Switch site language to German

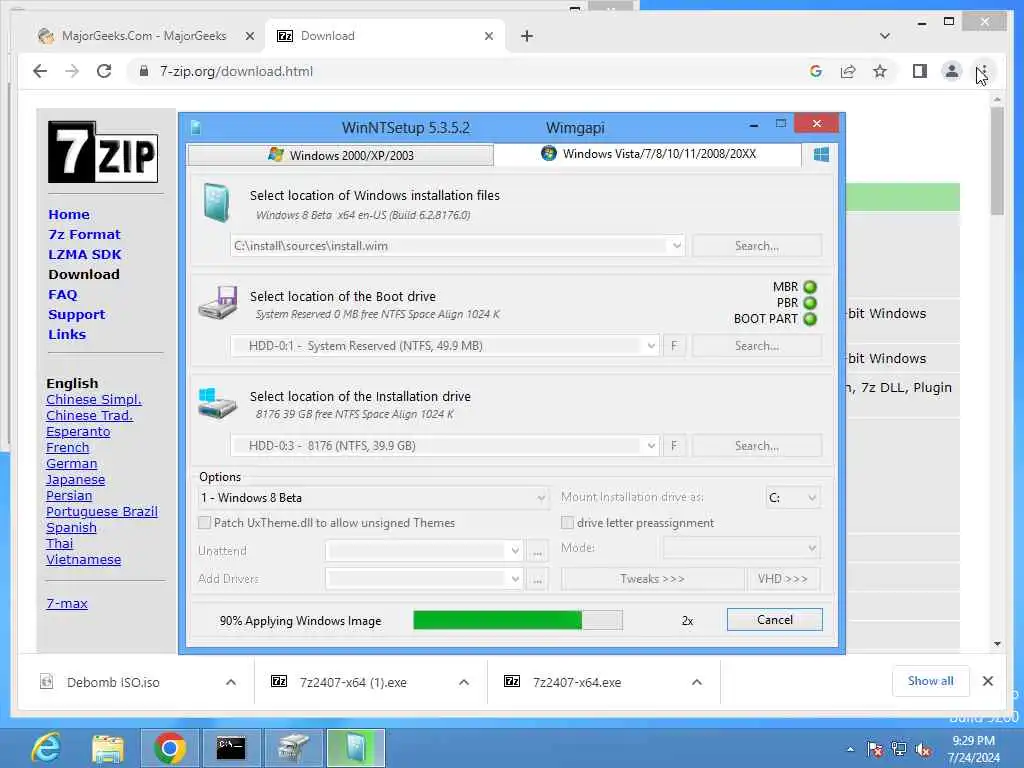[x=71, y=464]
